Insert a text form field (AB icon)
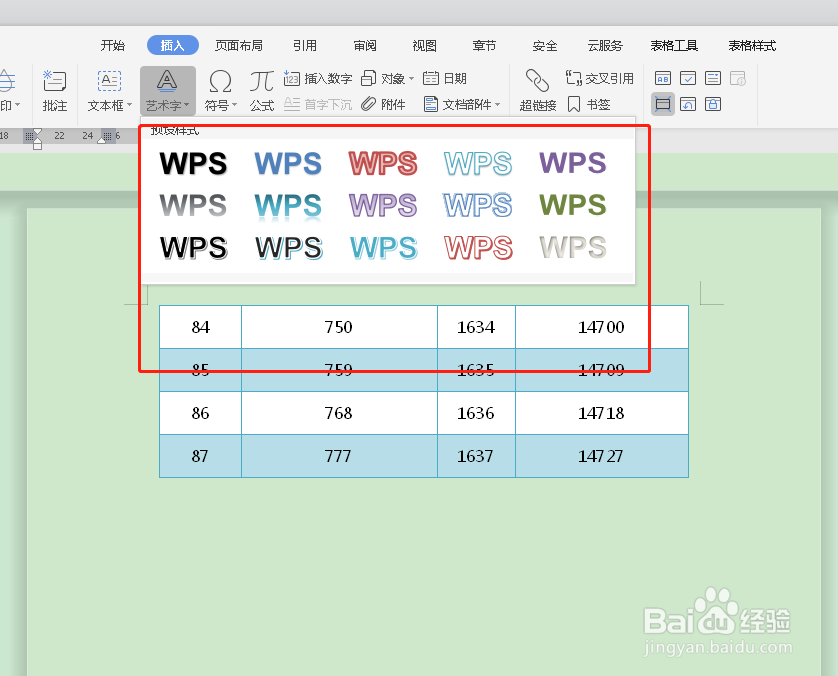The width and height of the screenshot is (838, 676). coord(663,79)
